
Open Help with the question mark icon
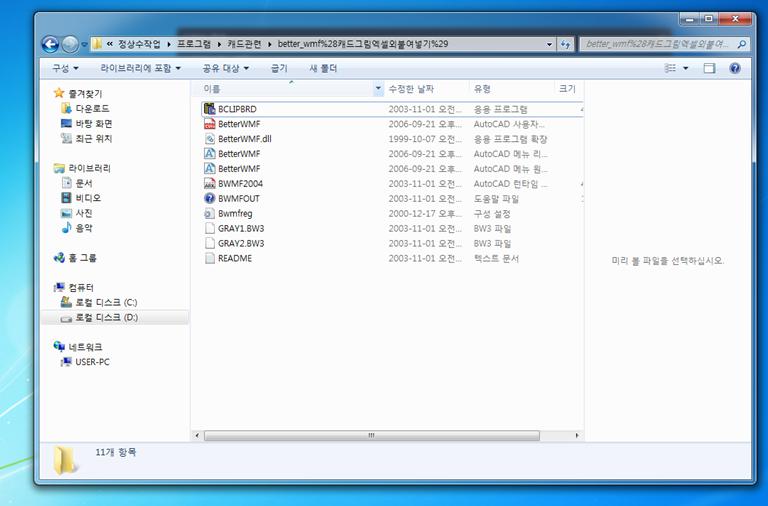[x=735, y=68]
